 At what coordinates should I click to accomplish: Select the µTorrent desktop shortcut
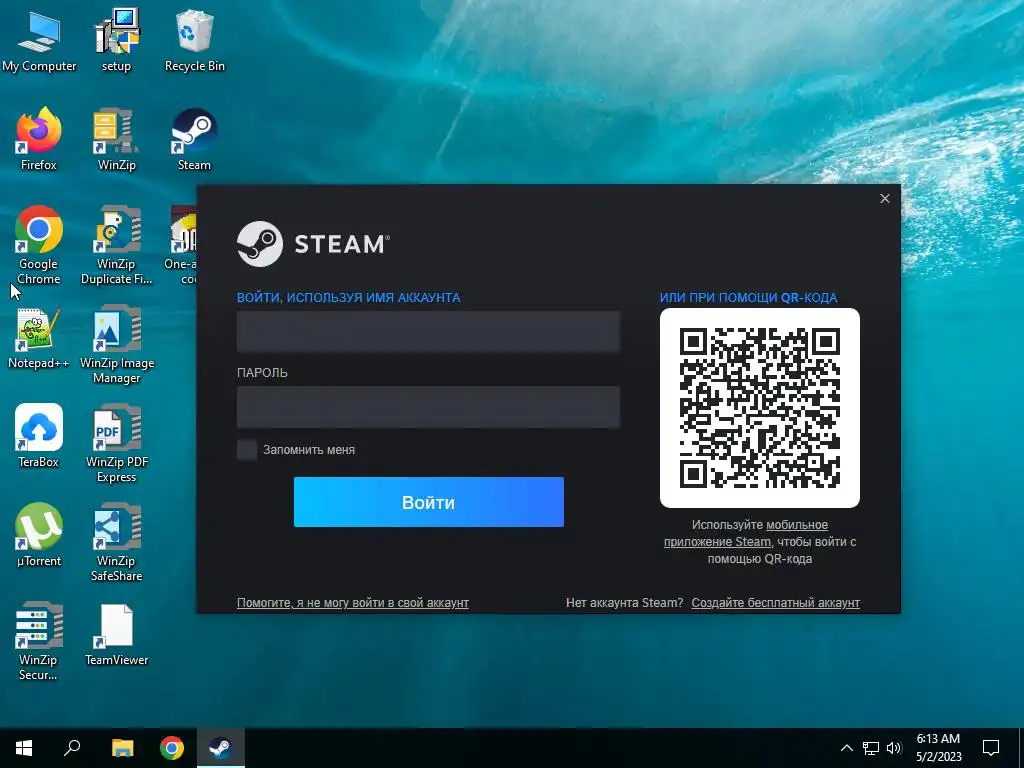(39, 536)
